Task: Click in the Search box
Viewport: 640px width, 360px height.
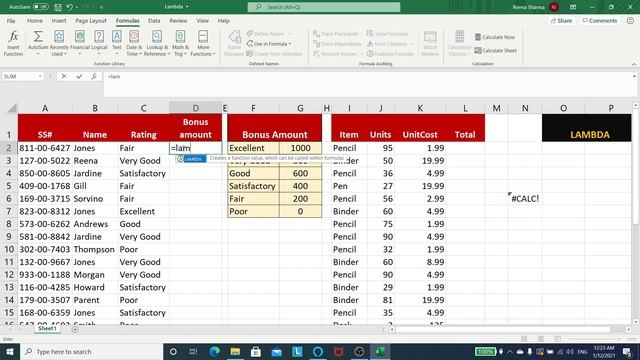Action: coord(324,7)
